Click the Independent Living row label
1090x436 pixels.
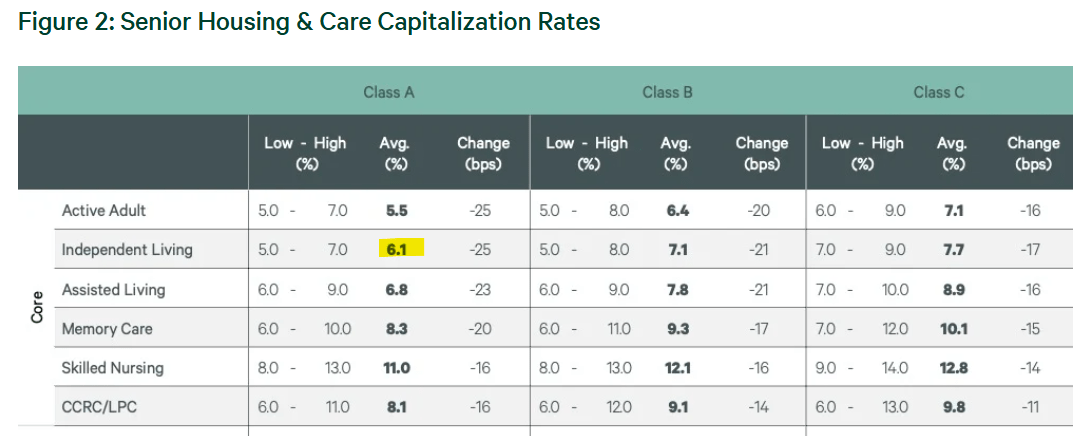click(x=127, y=249)
